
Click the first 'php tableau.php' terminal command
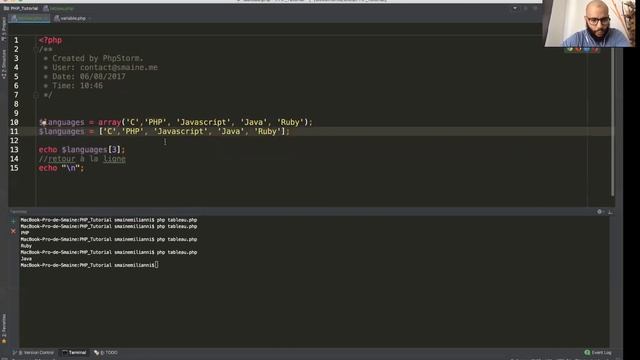click(x=177, y=220)
